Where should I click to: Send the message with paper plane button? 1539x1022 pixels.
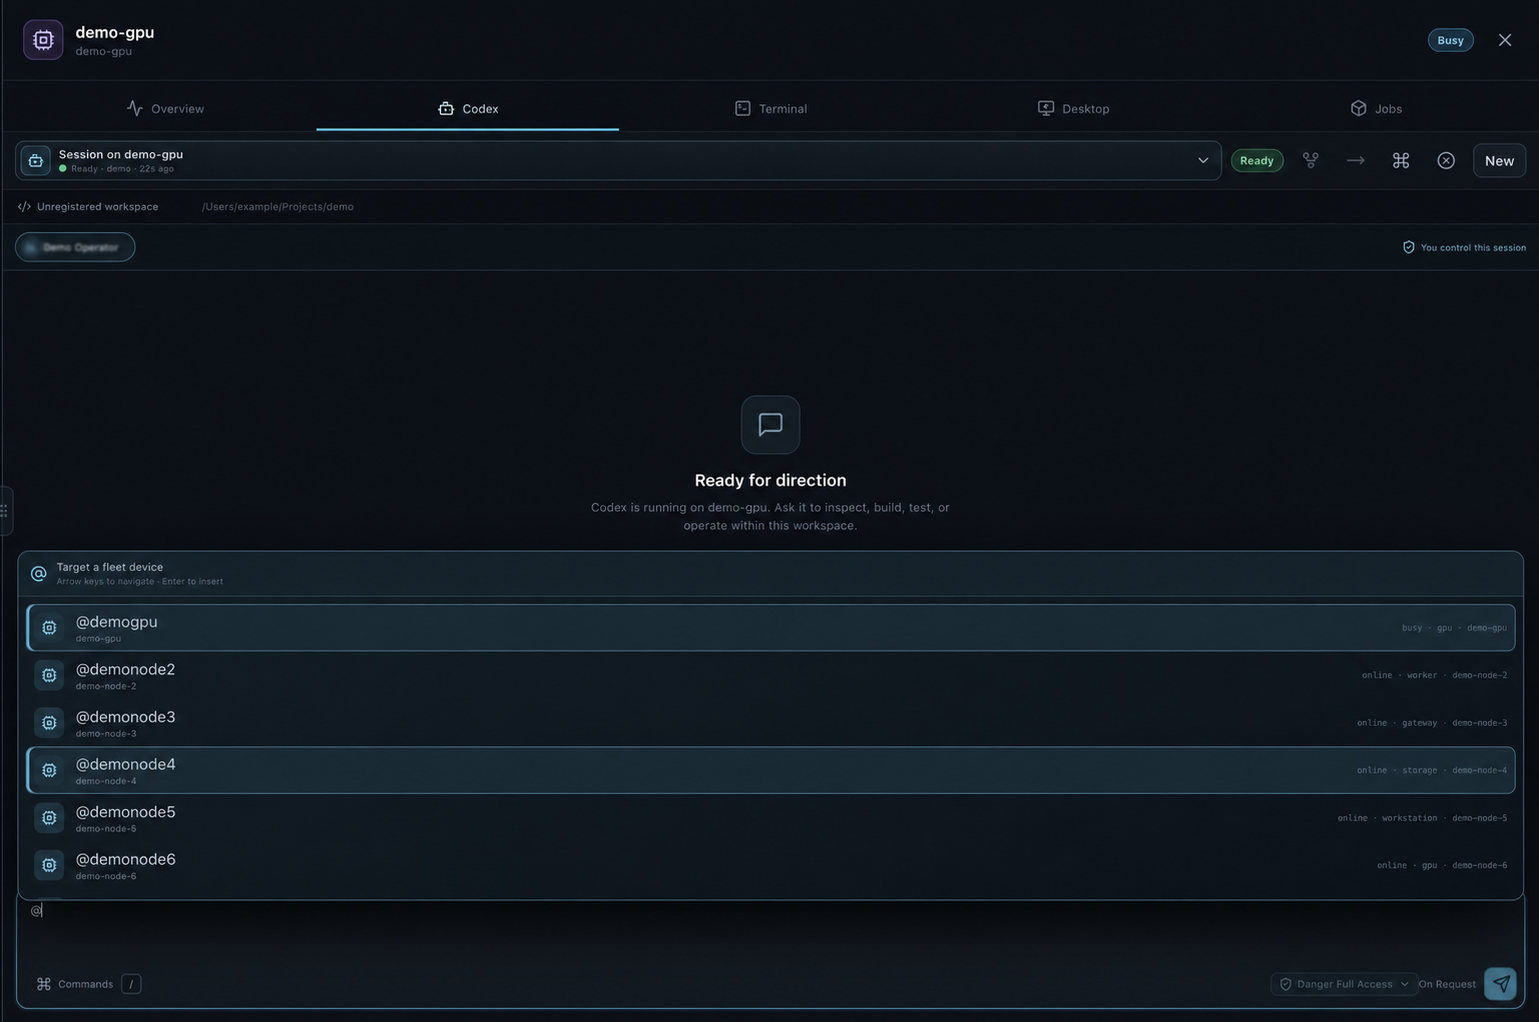[1500, 984]
